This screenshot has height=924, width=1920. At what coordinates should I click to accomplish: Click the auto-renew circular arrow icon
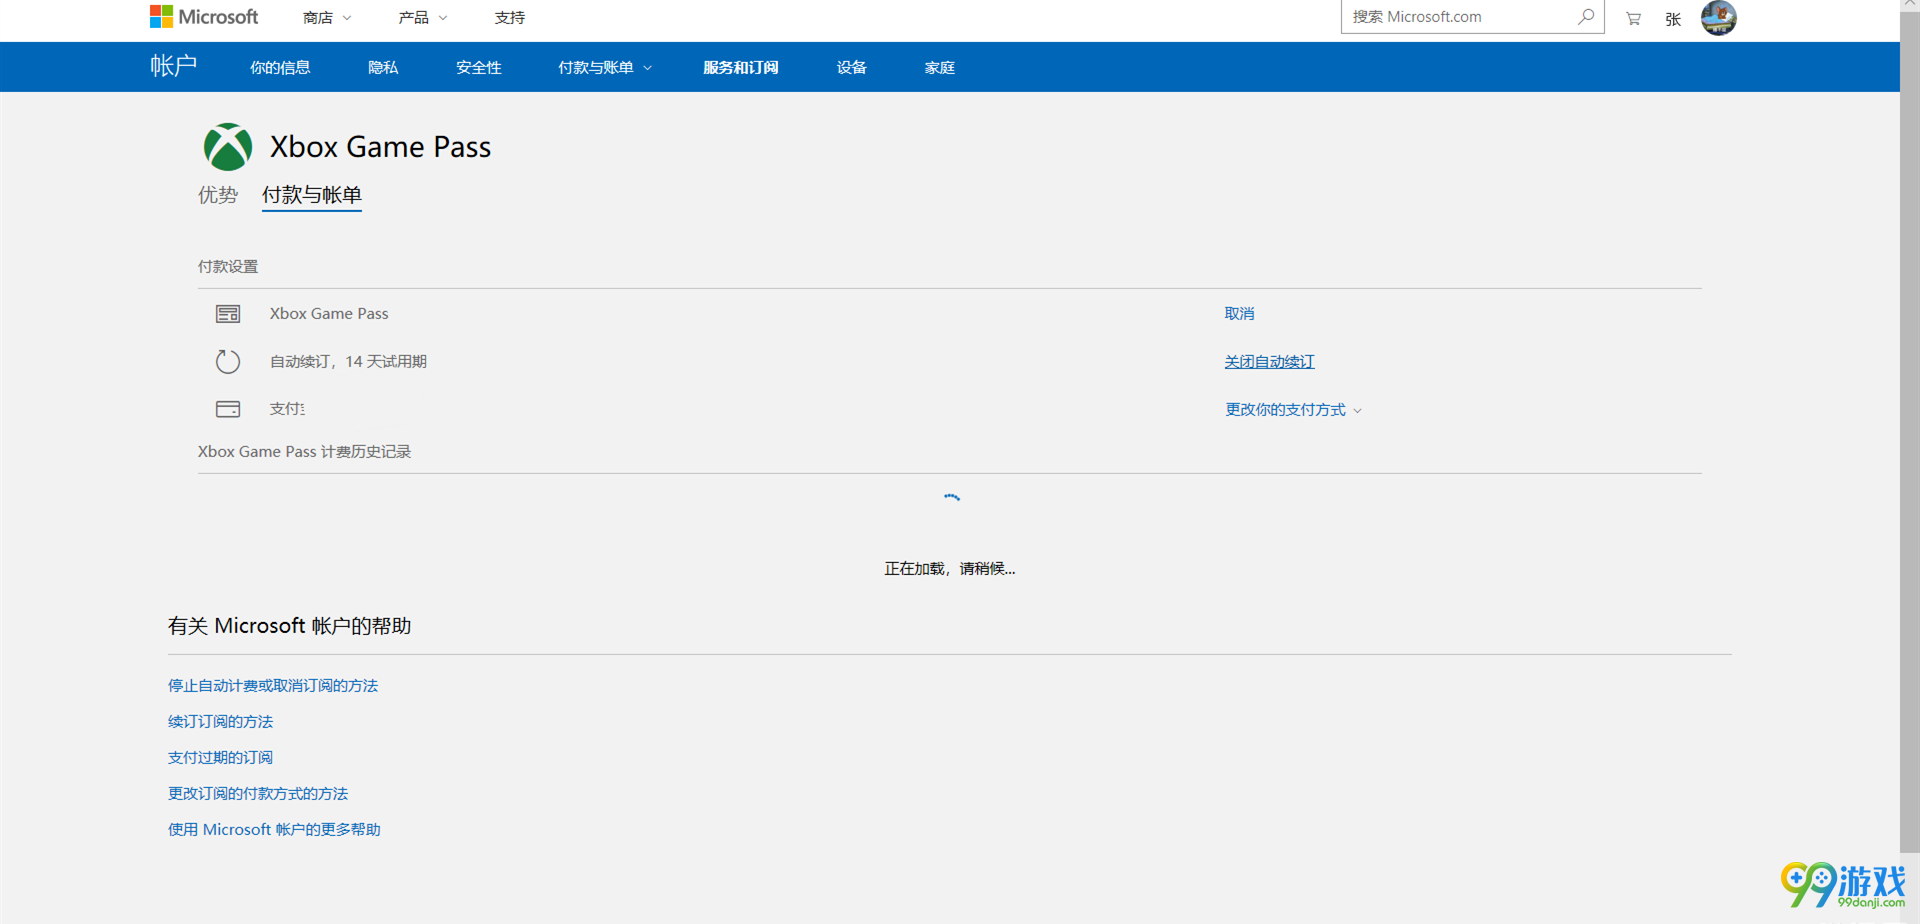[x=228, y=361]
